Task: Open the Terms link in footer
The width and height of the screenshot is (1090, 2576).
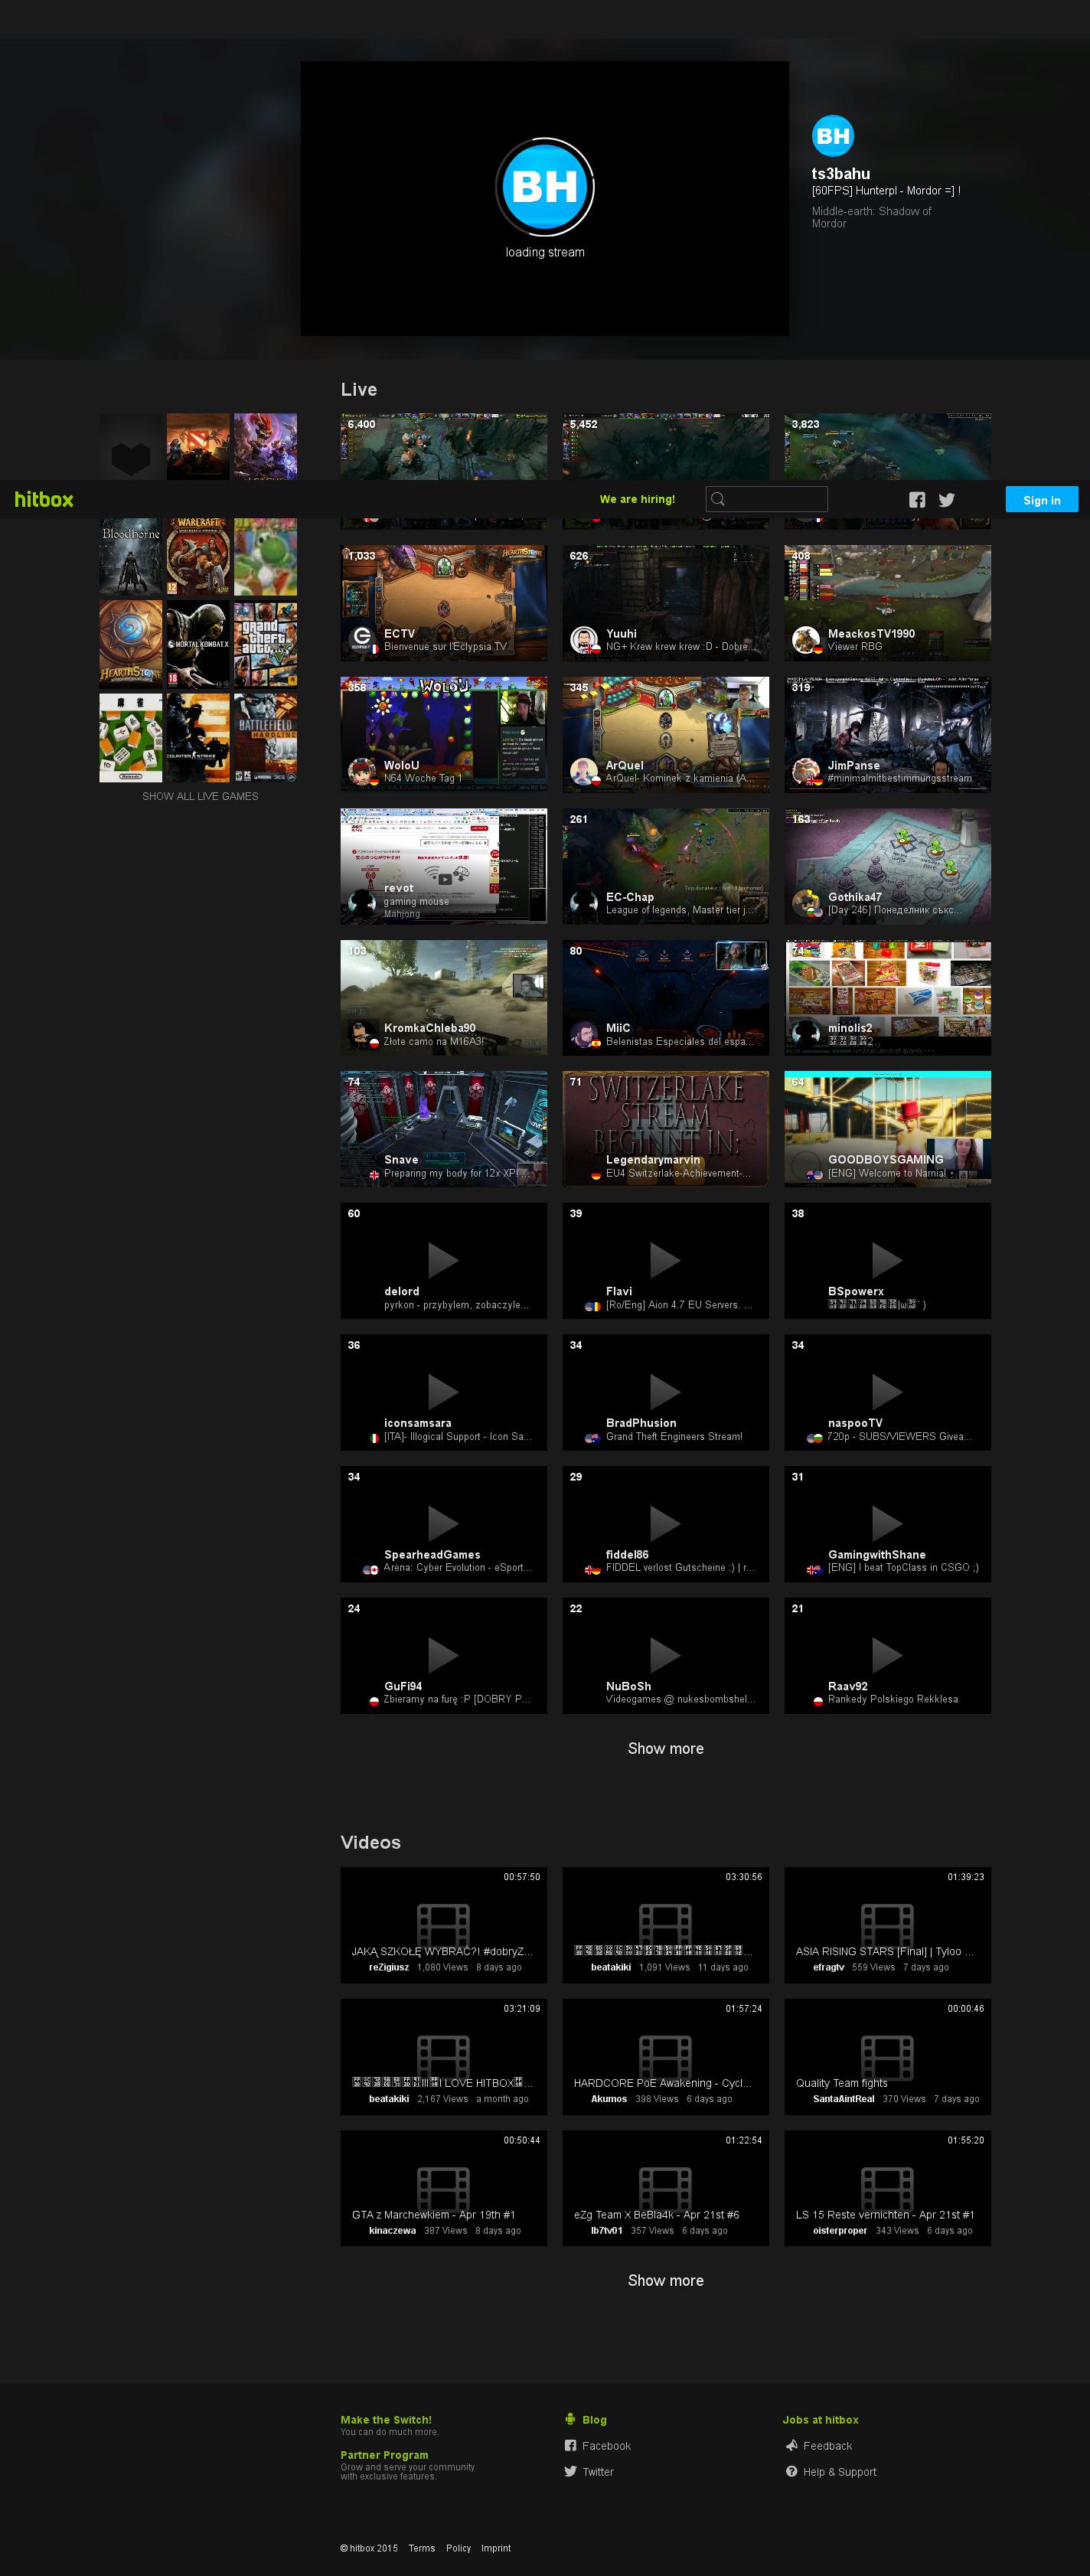Action: (x=421, y=2548)
